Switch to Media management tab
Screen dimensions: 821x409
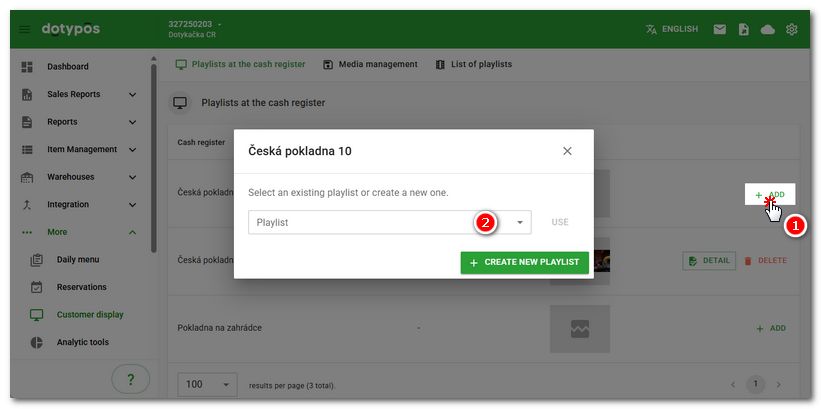[x=370, y=64]
